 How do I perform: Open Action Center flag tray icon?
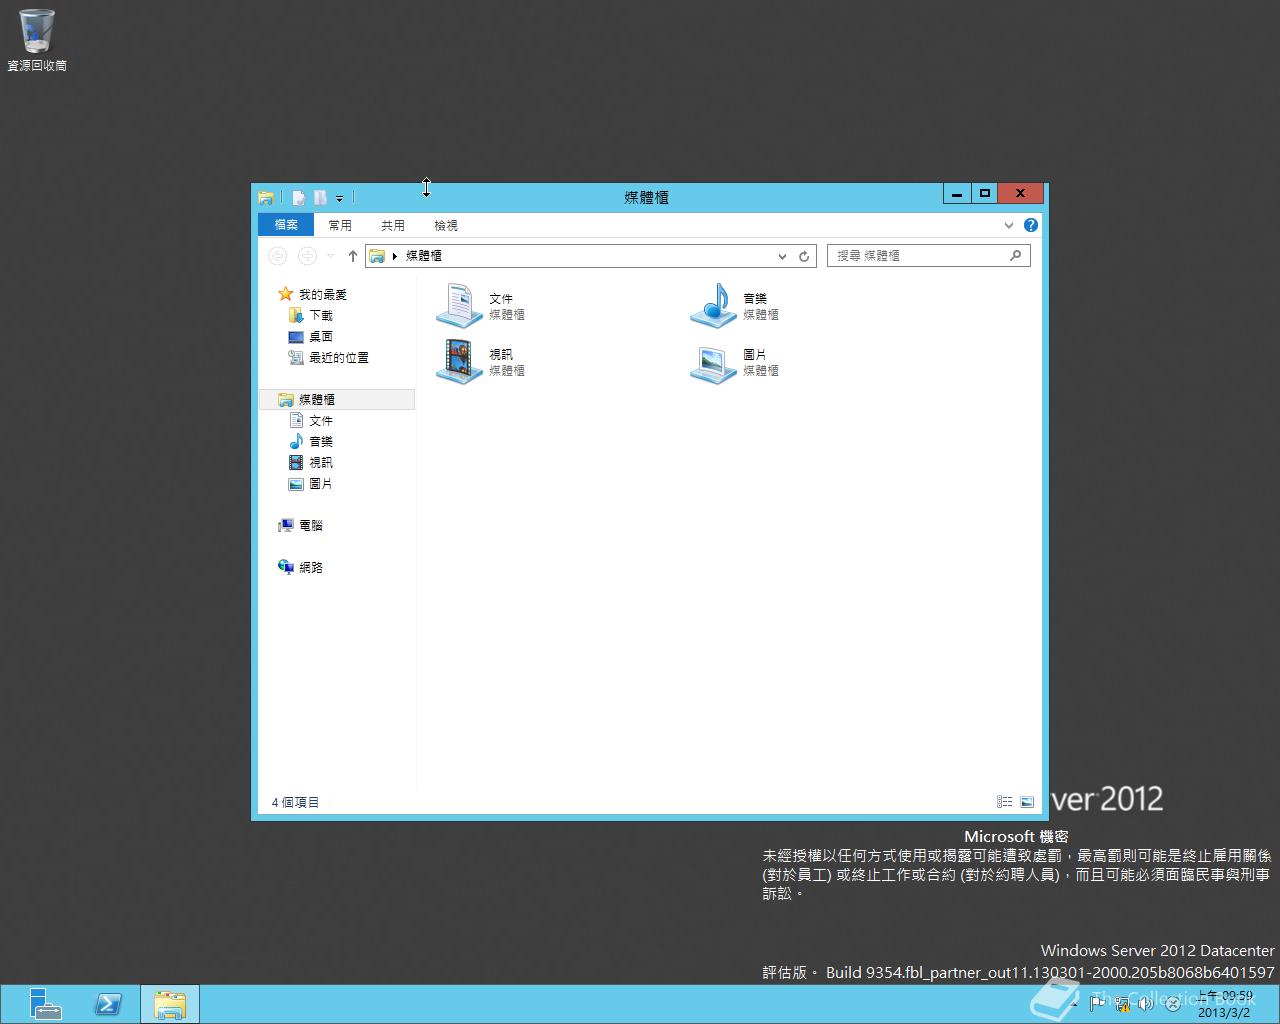(1098, 1004)
